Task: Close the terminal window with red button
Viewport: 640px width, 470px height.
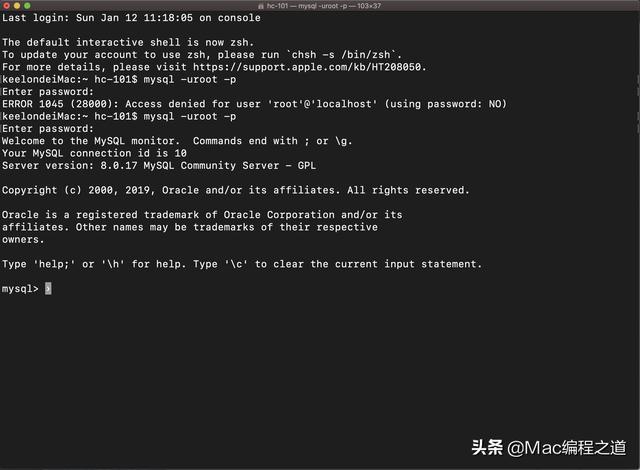Action: coord(7,6)
